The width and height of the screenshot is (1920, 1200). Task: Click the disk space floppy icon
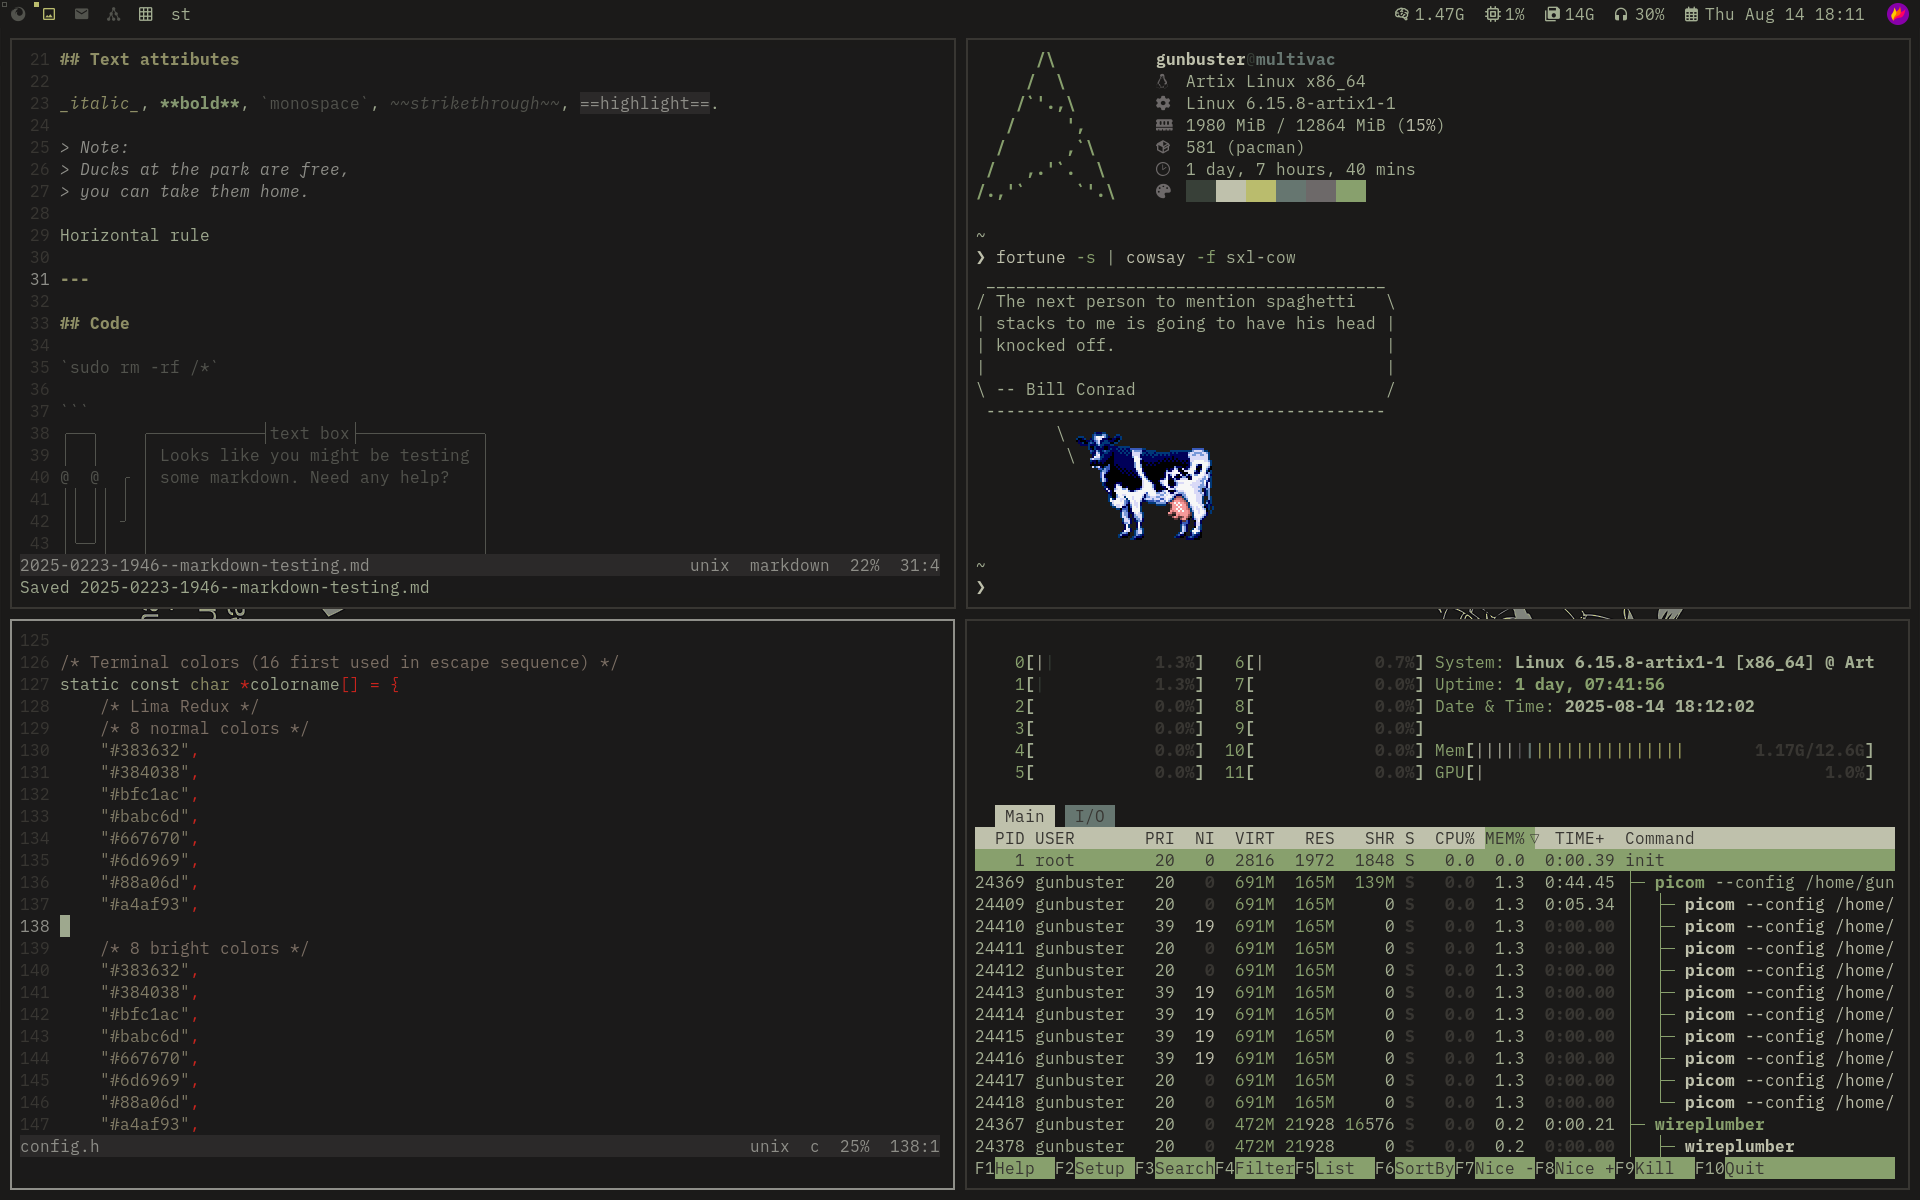(x=1552, y=14)
